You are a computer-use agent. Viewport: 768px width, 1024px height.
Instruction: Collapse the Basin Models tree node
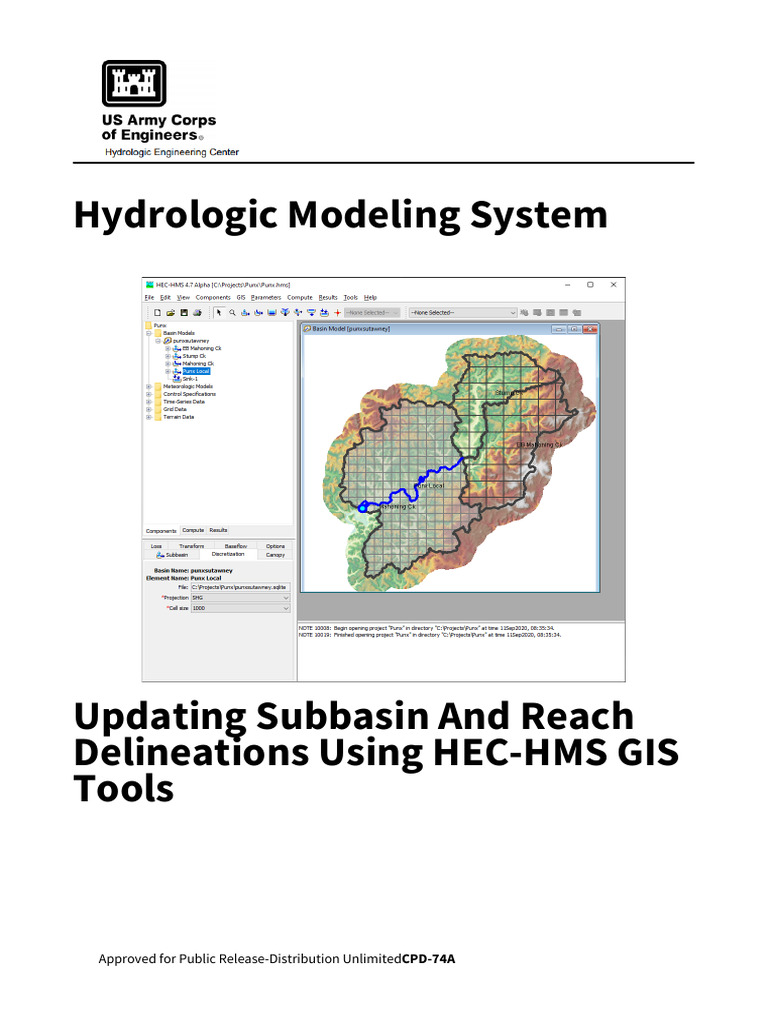tap(149, 333)
